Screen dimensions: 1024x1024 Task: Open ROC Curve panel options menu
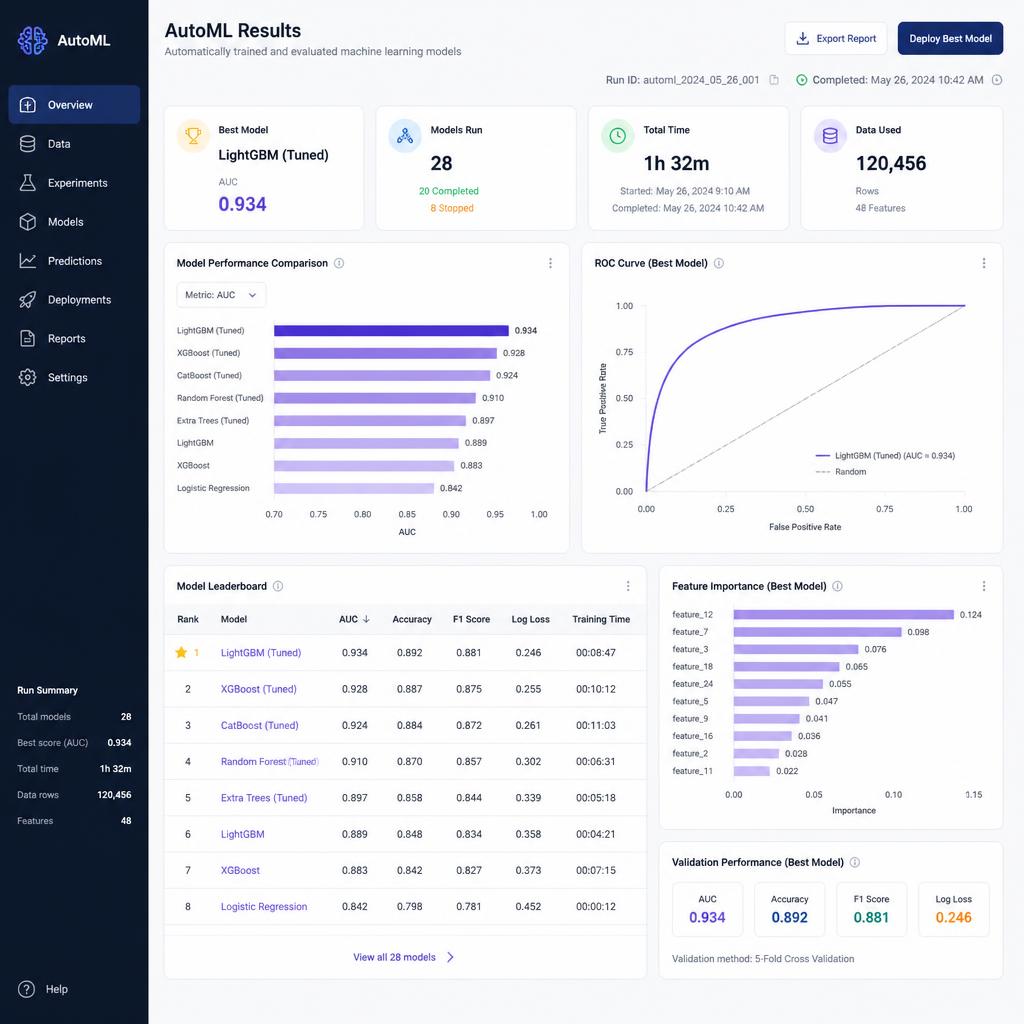(x=984, y=263)
